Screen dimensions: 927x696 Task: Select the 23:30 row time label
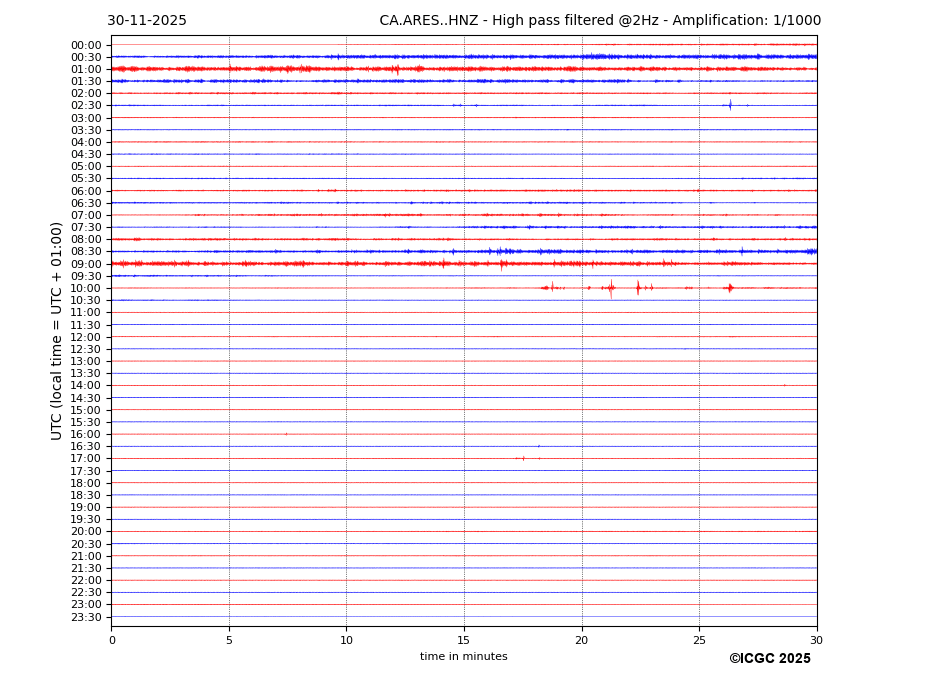86,617
